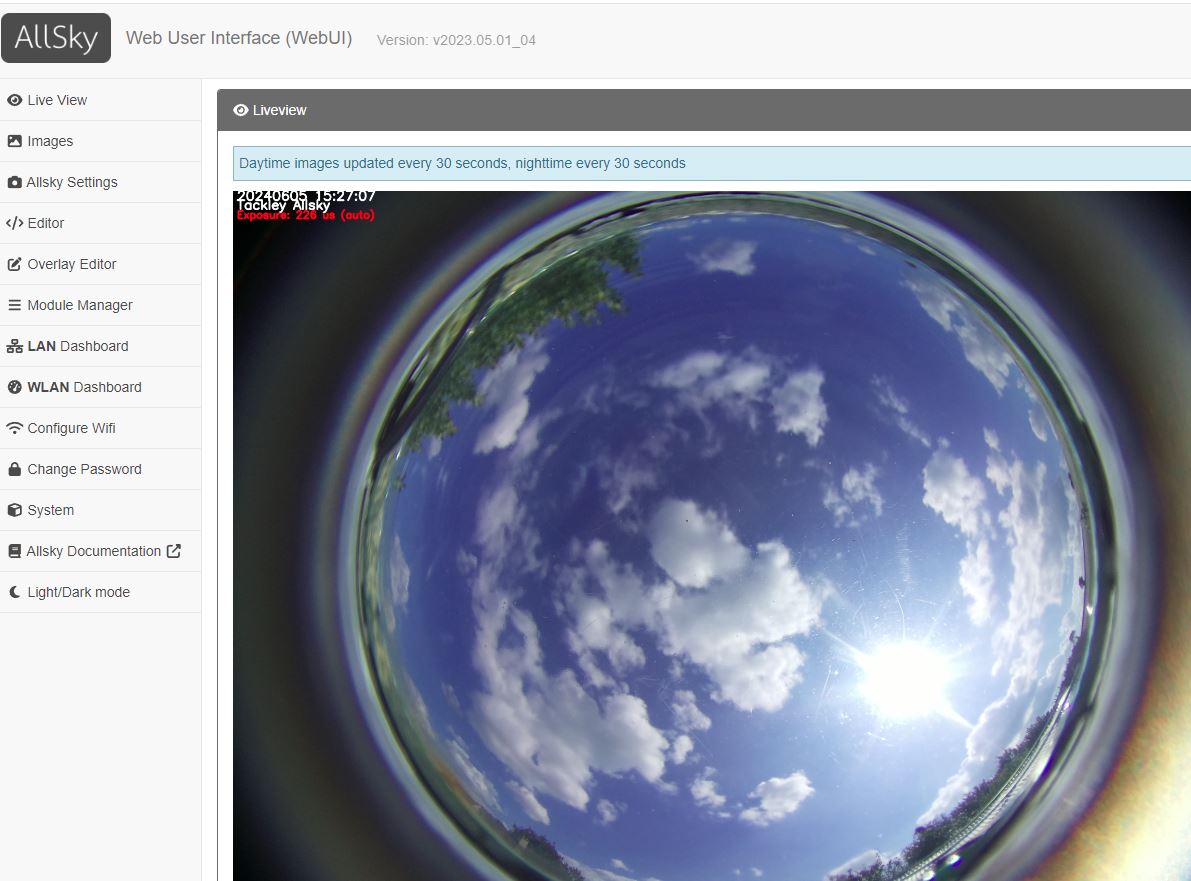Select Images in the sidebar menu
This screenshot has height=881, width=1191.
click(x=50, y=141)
